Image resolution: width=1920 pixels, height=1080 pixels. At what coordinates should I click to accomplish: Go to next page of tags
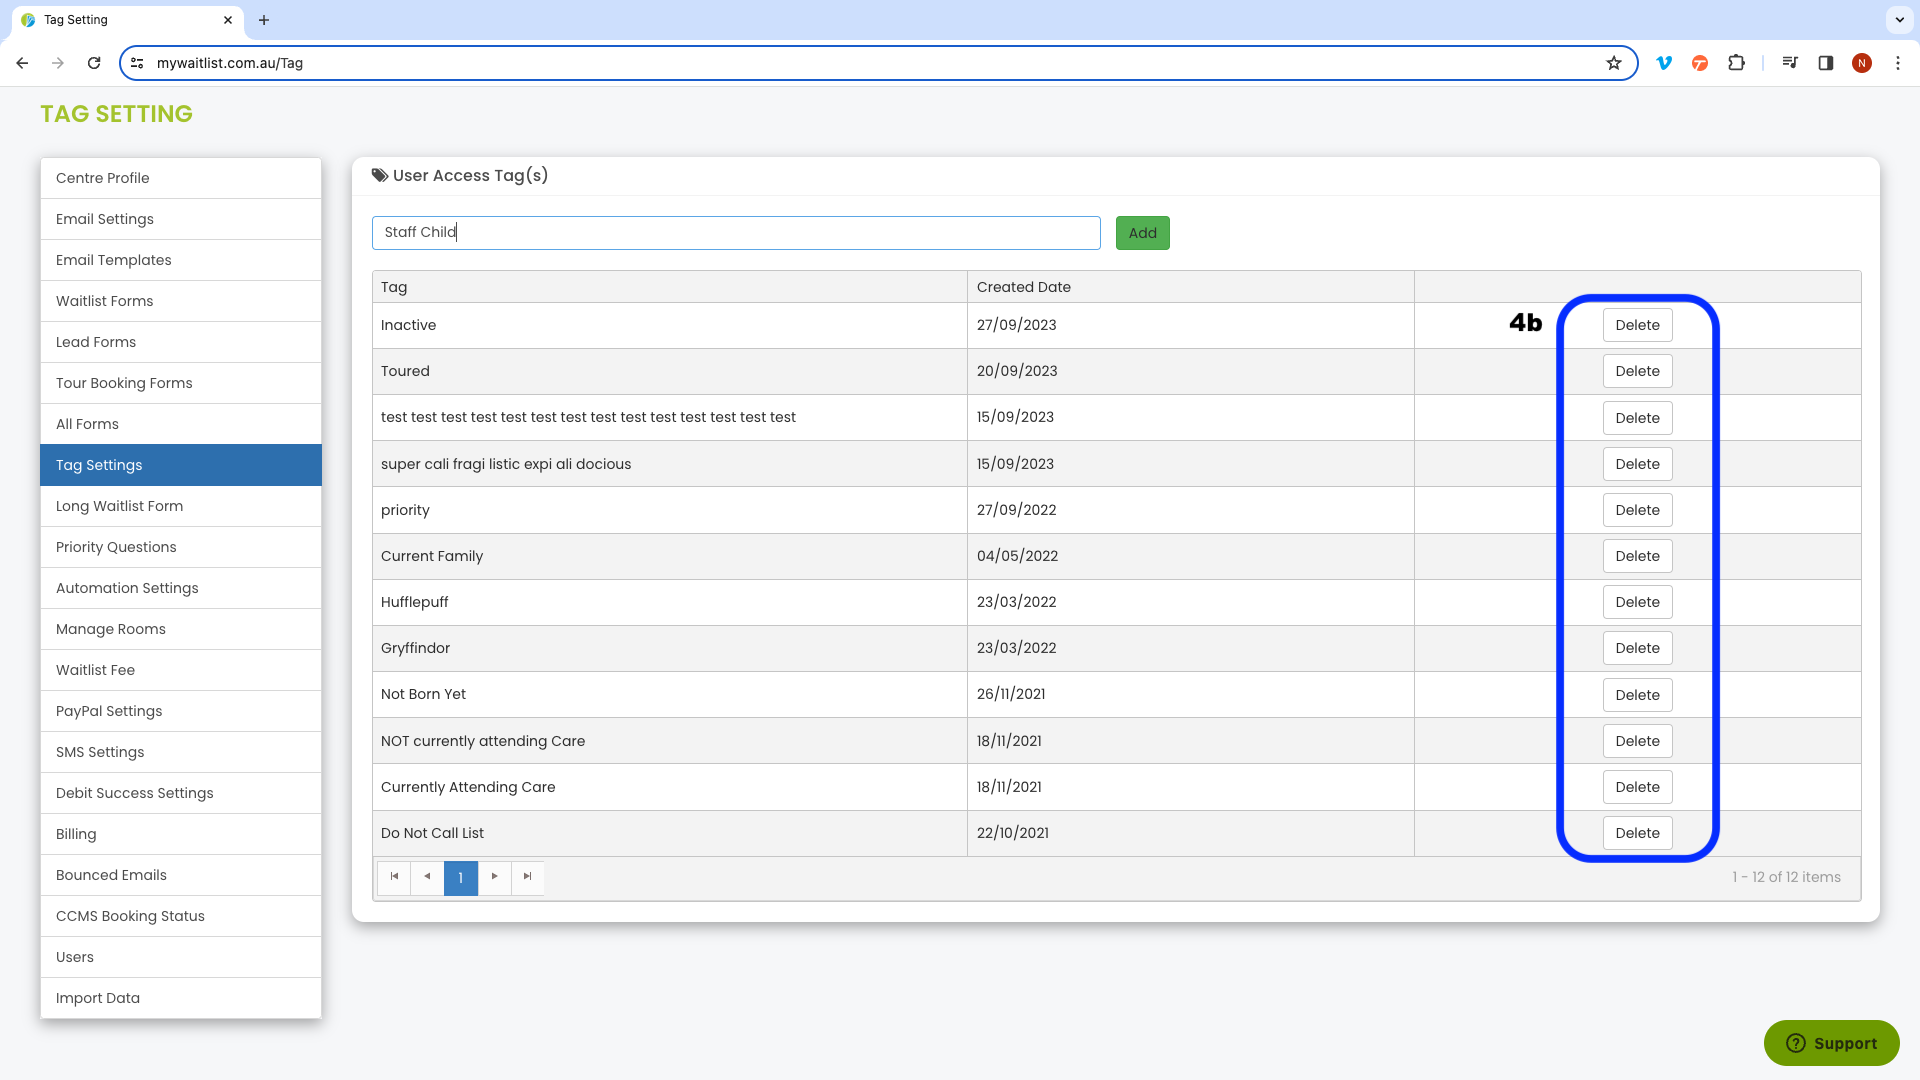click(494, 877)
